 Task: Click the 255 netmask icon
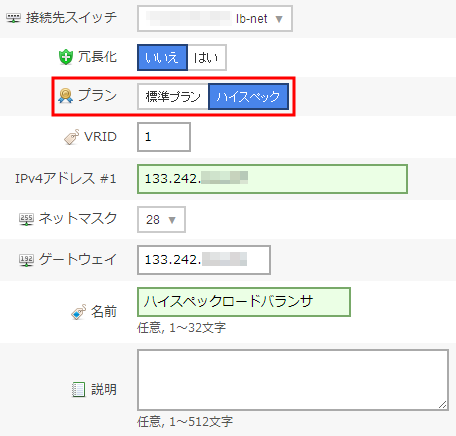(26, 219)
